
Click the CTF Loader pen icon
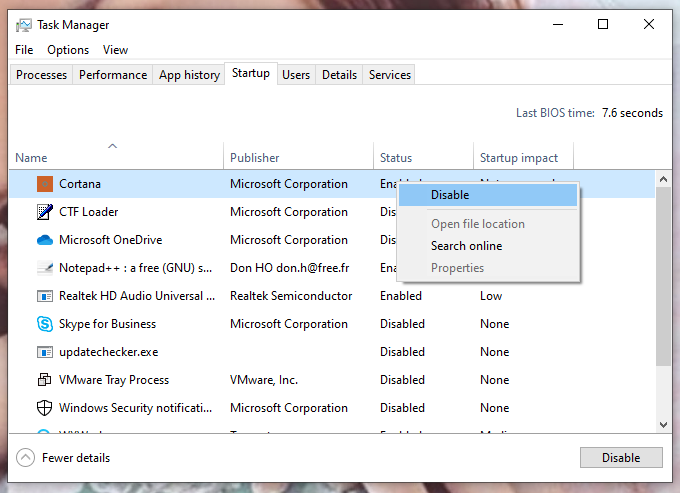click(45, 212)
